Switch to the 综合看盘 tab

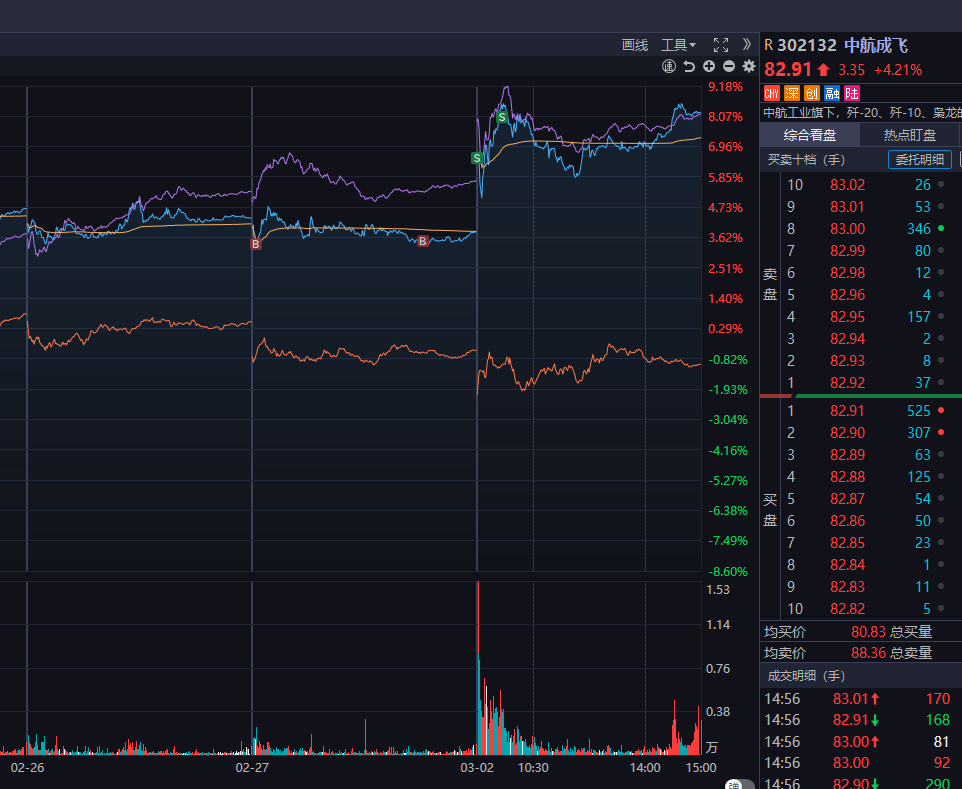(809, 135)
